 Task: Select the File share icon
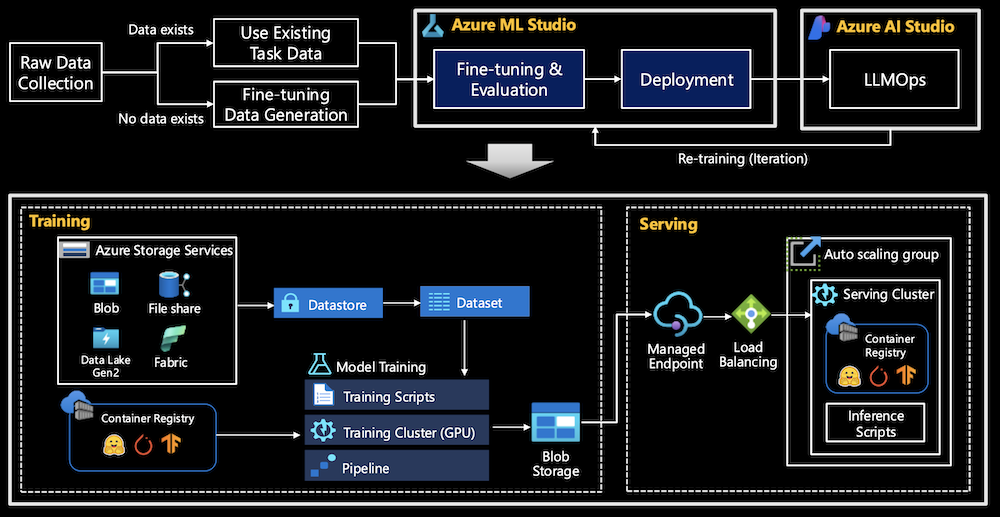(169, 283)
